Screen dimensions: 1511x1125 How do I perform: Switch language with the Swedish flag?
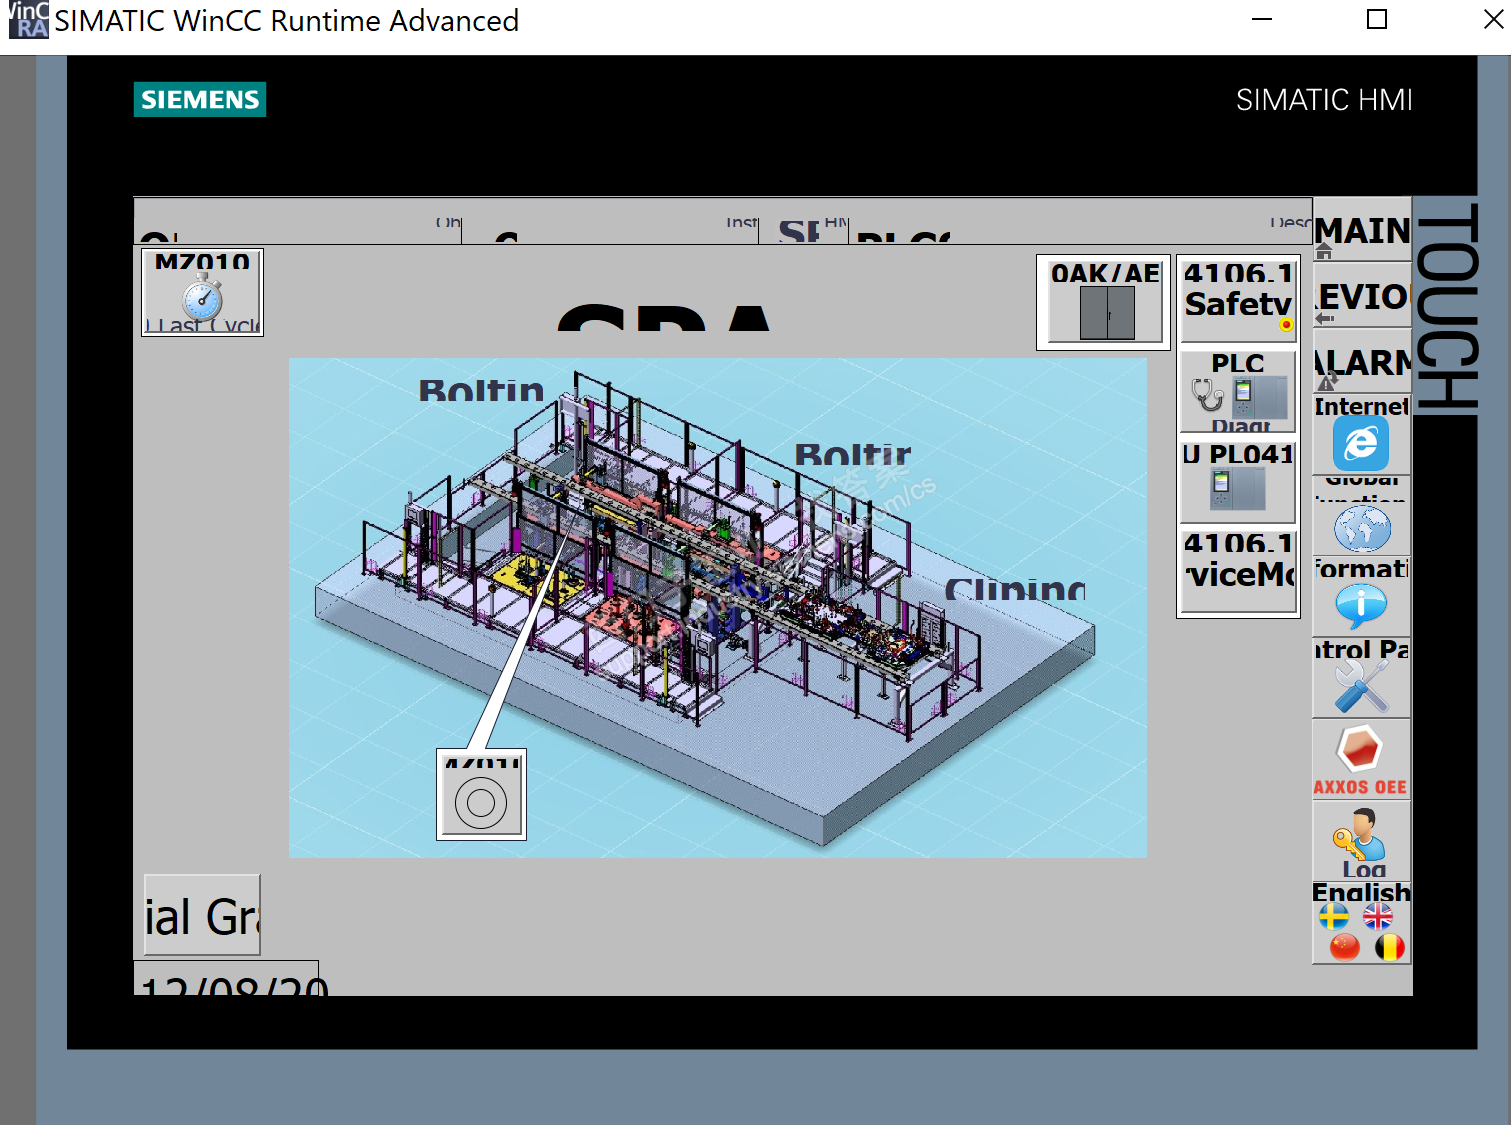[x=1334, y=916]
